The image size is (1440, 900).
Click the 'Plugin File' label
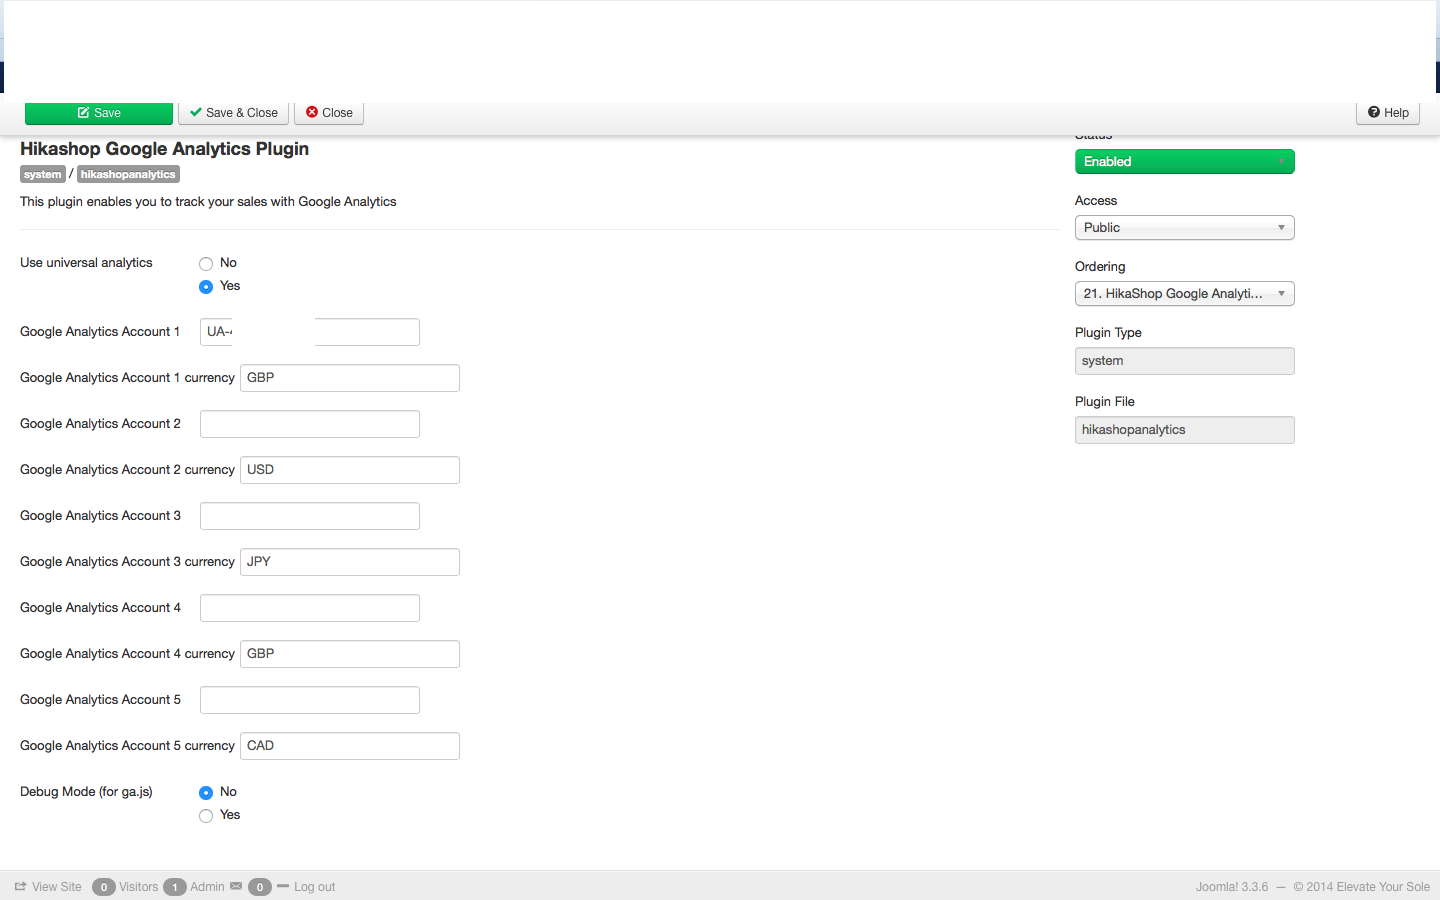1105,402
